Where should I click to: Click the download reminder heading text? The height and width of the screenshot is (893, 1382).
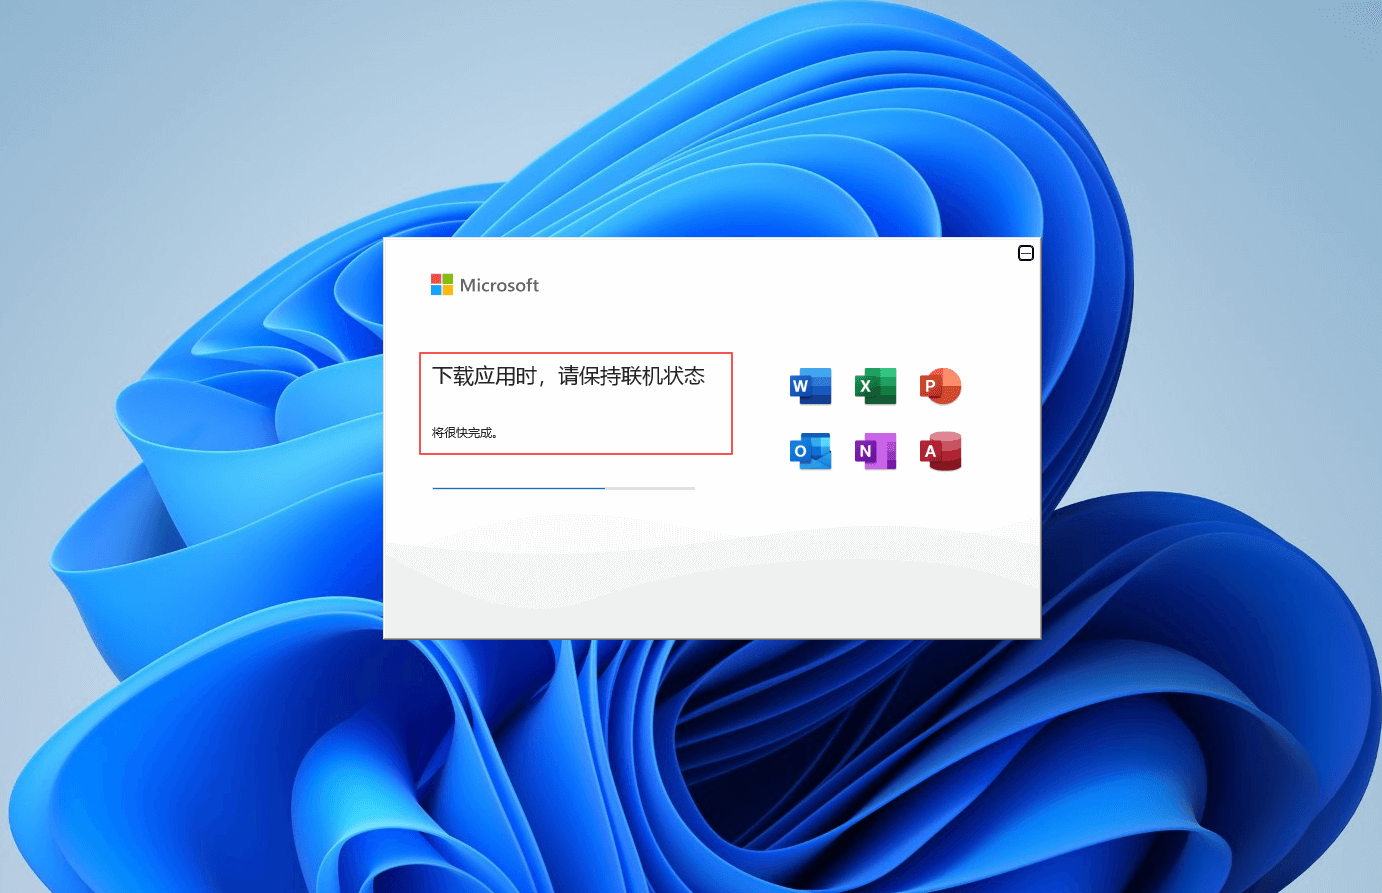(x=568, y=375)
